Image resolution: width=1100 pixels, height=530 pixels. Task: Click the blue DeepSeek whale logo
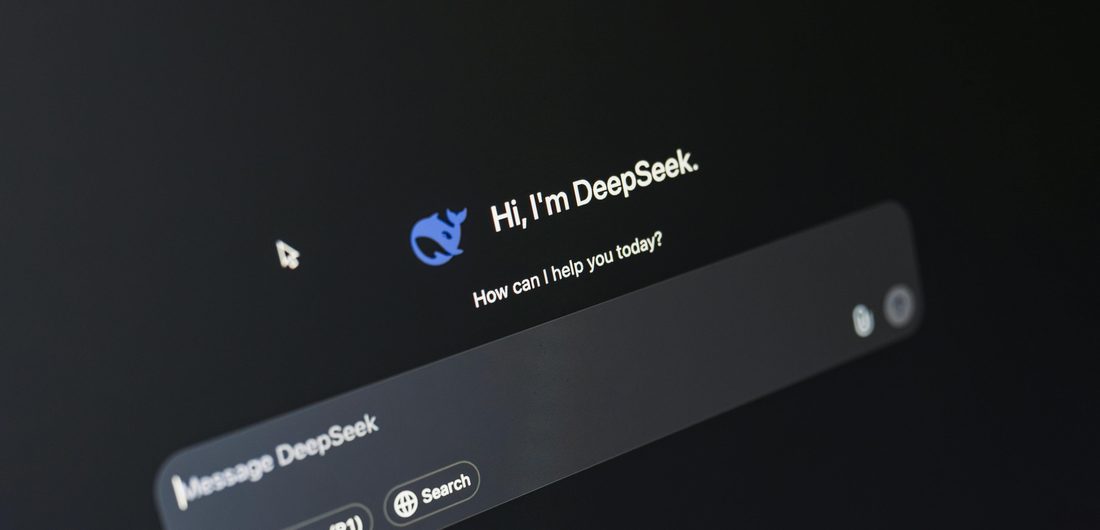(437, 237)
